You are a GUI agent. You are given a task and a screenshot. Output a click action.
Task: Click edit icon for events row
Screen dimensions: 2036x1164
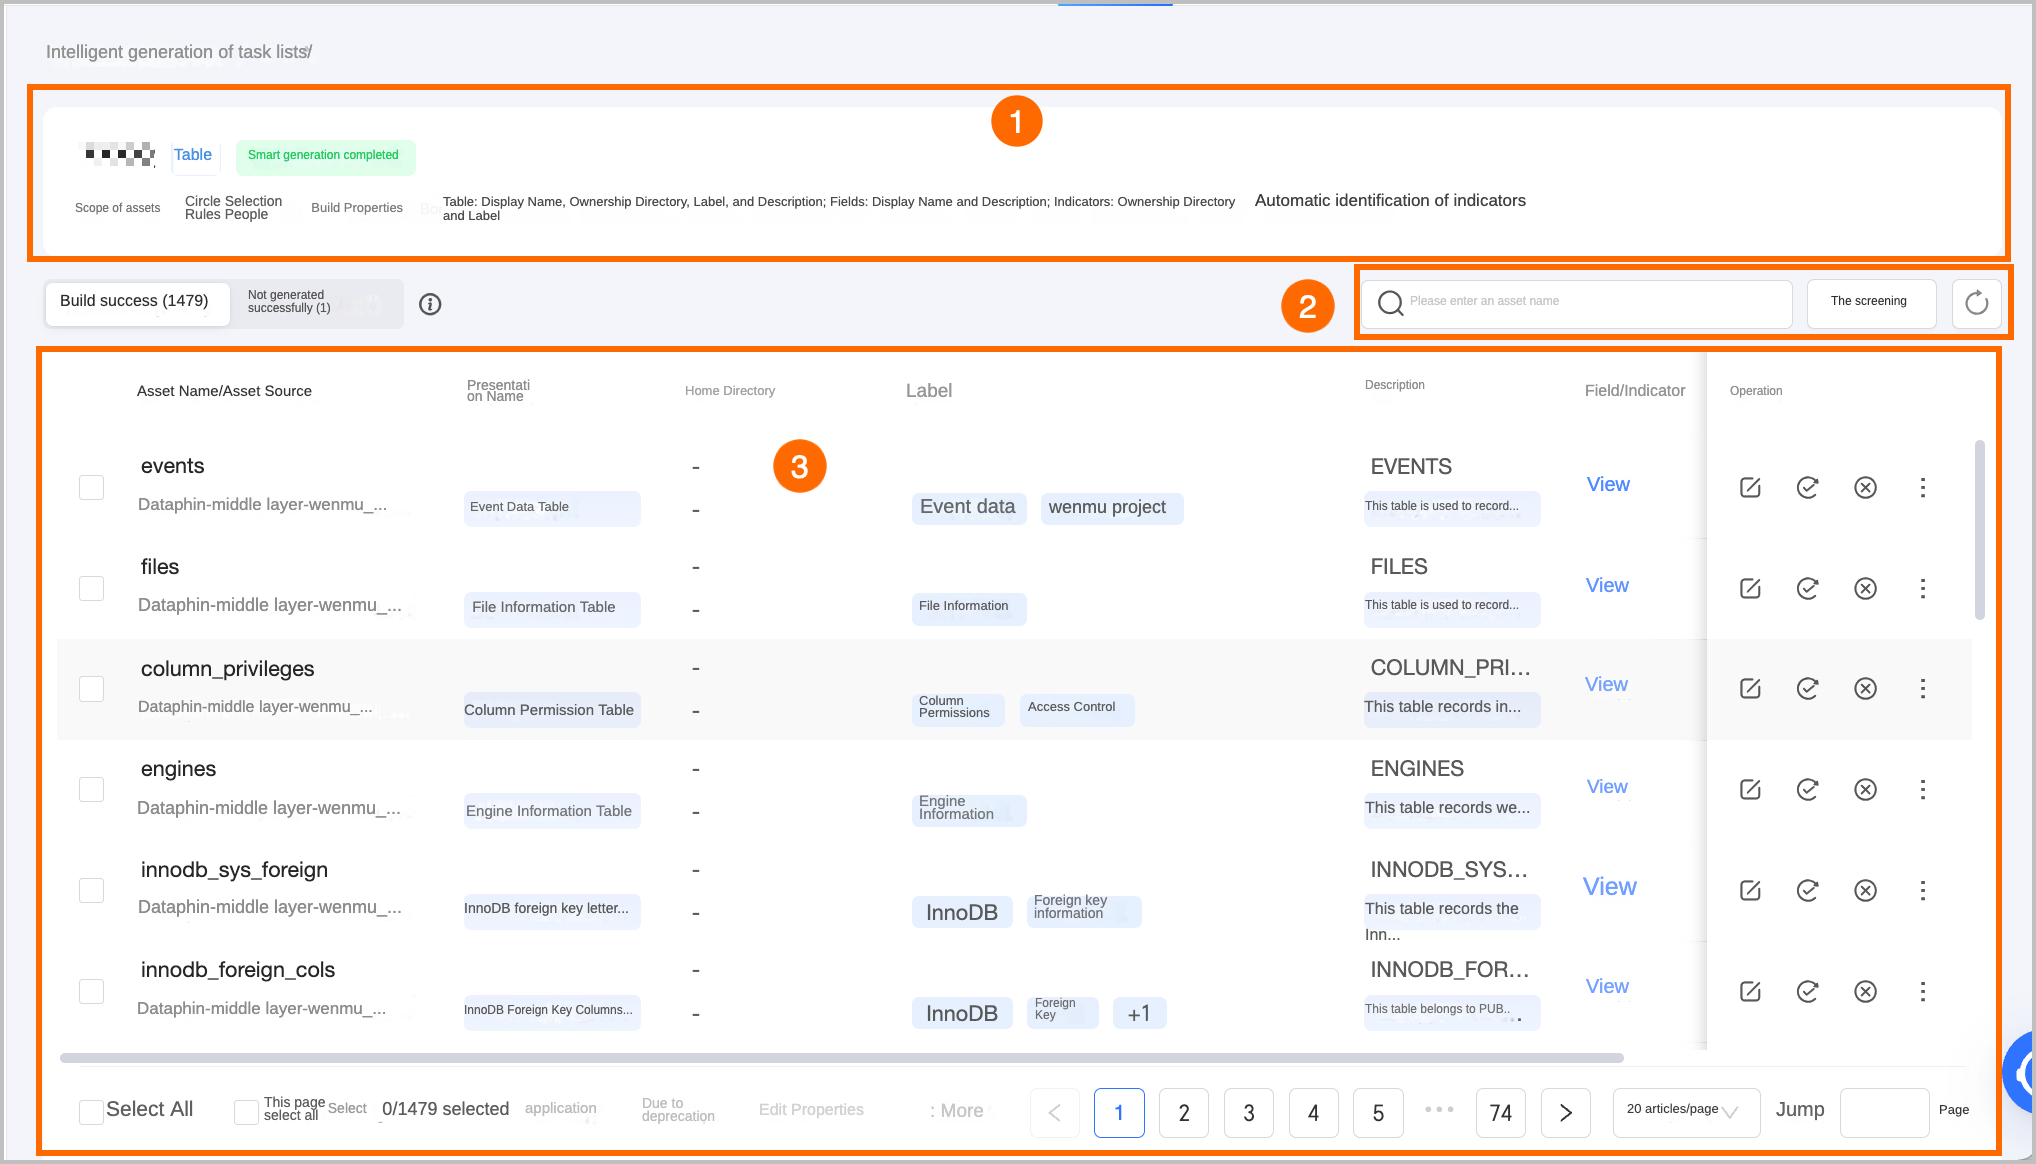pyautogui.click(x=1750, y=487)
